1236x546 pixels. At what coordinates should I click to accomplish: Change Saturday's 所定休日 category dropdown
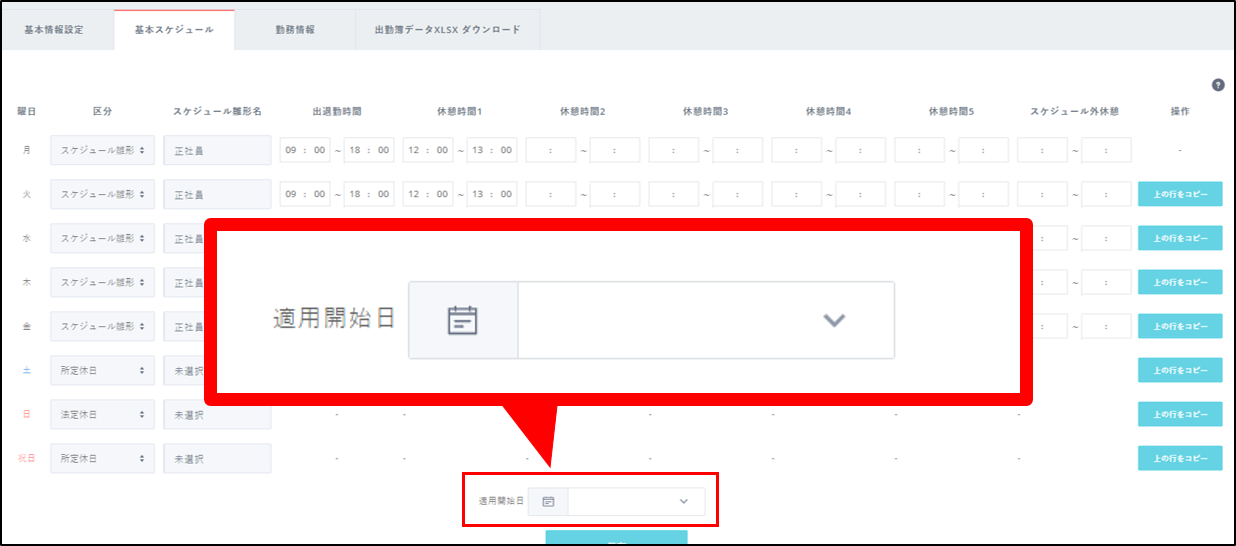coord(103,370)
